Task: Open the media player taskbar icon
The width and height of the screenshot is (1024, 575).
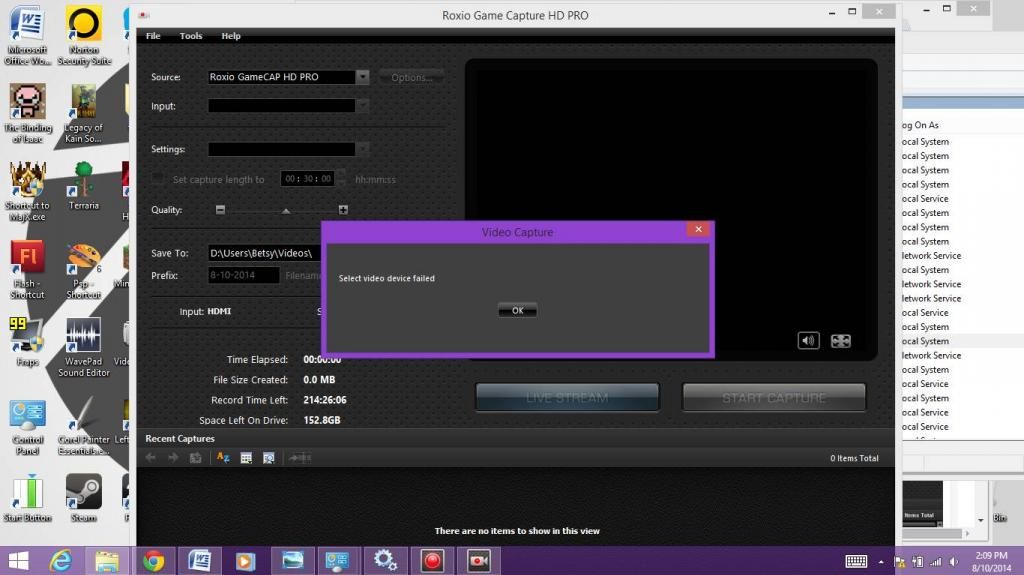Action: (246, 561)
